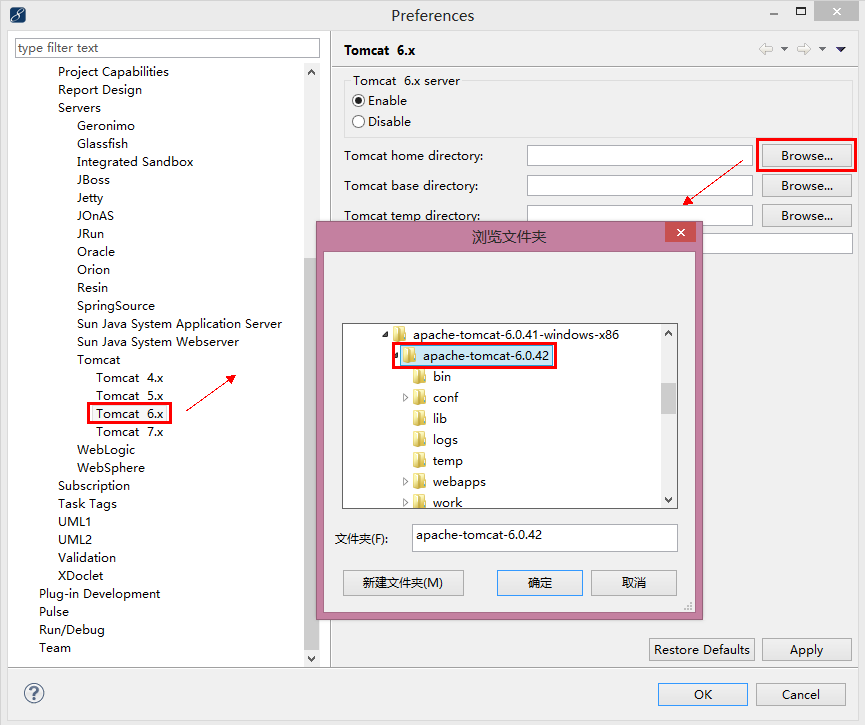Click the bin folder icon
Image resolution: width=865 pixels, height=725 pixels.
click(x=419, y=377)
